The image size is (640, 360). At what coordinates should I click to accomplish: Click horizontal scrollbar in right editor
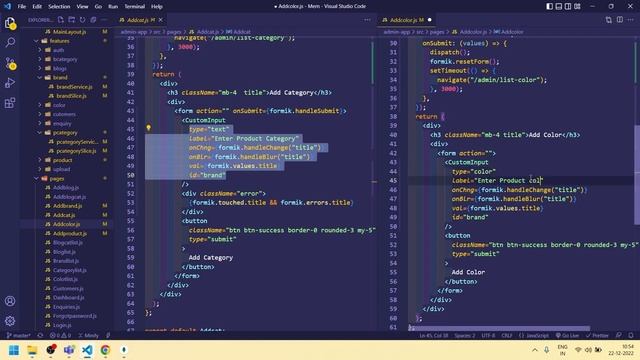point(499,328)
